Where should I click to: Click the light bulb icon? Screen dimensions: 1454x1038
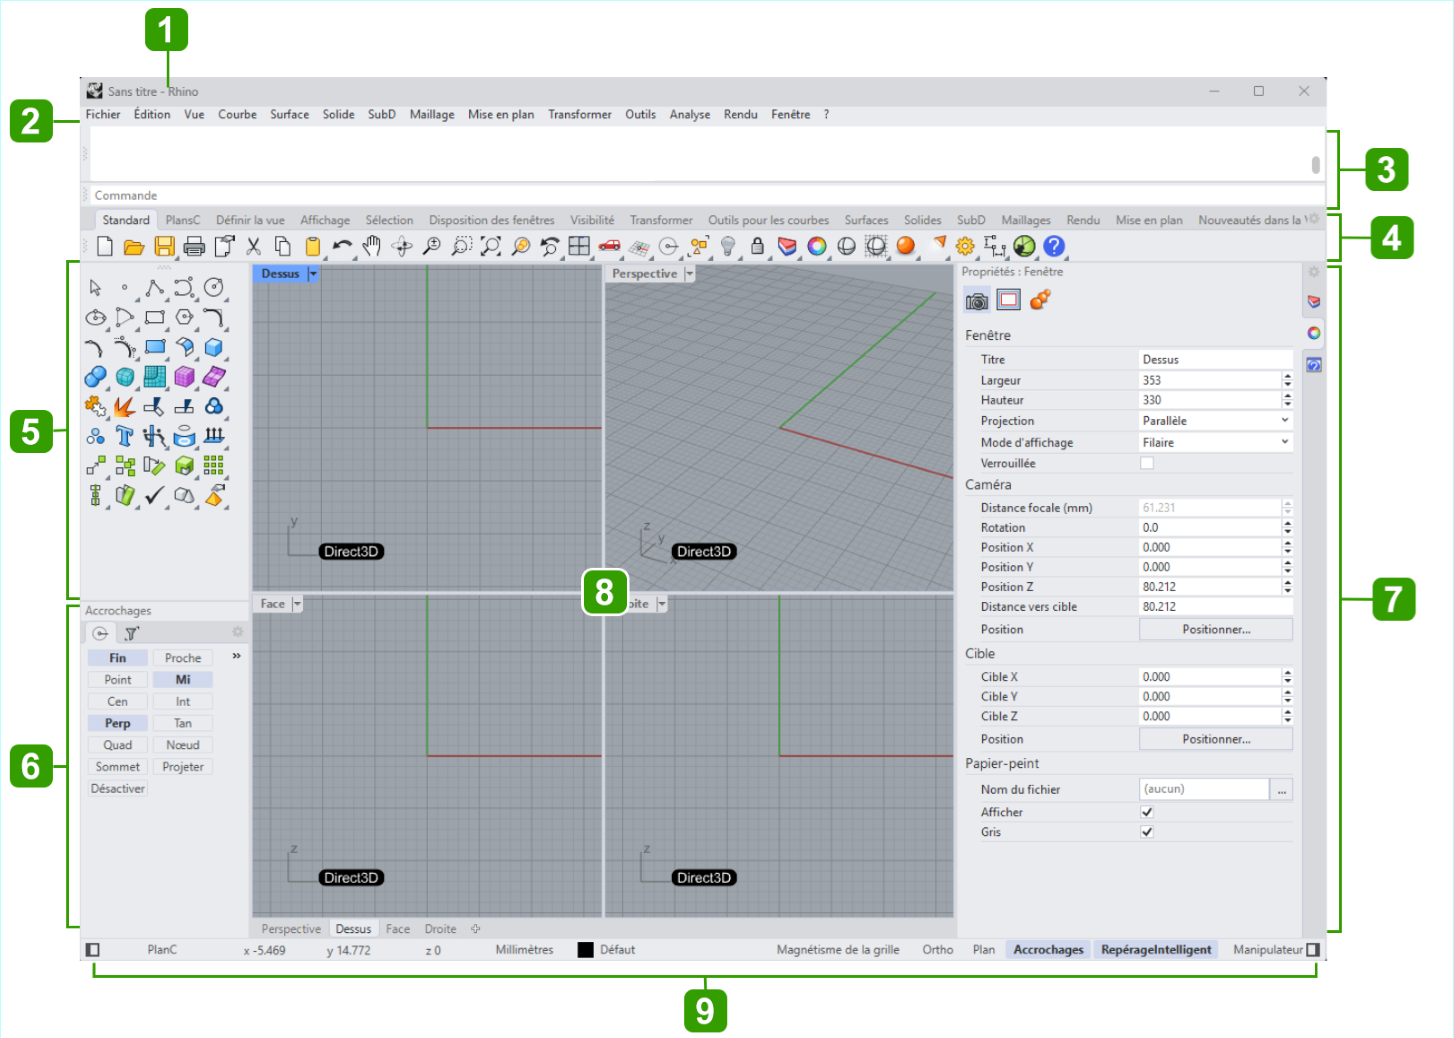(x=728, y=246)
